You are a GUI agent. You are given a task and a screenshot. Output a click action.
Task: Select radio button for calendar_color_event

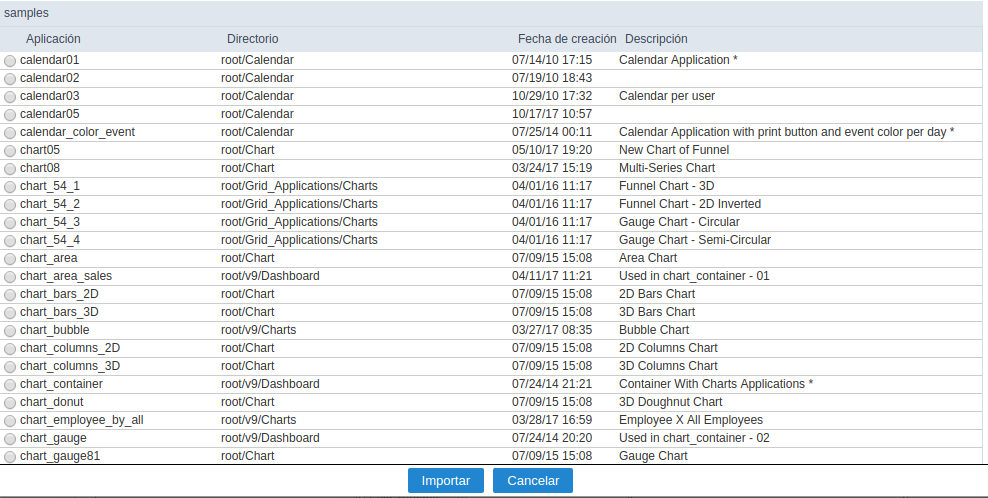coord(10,133)
